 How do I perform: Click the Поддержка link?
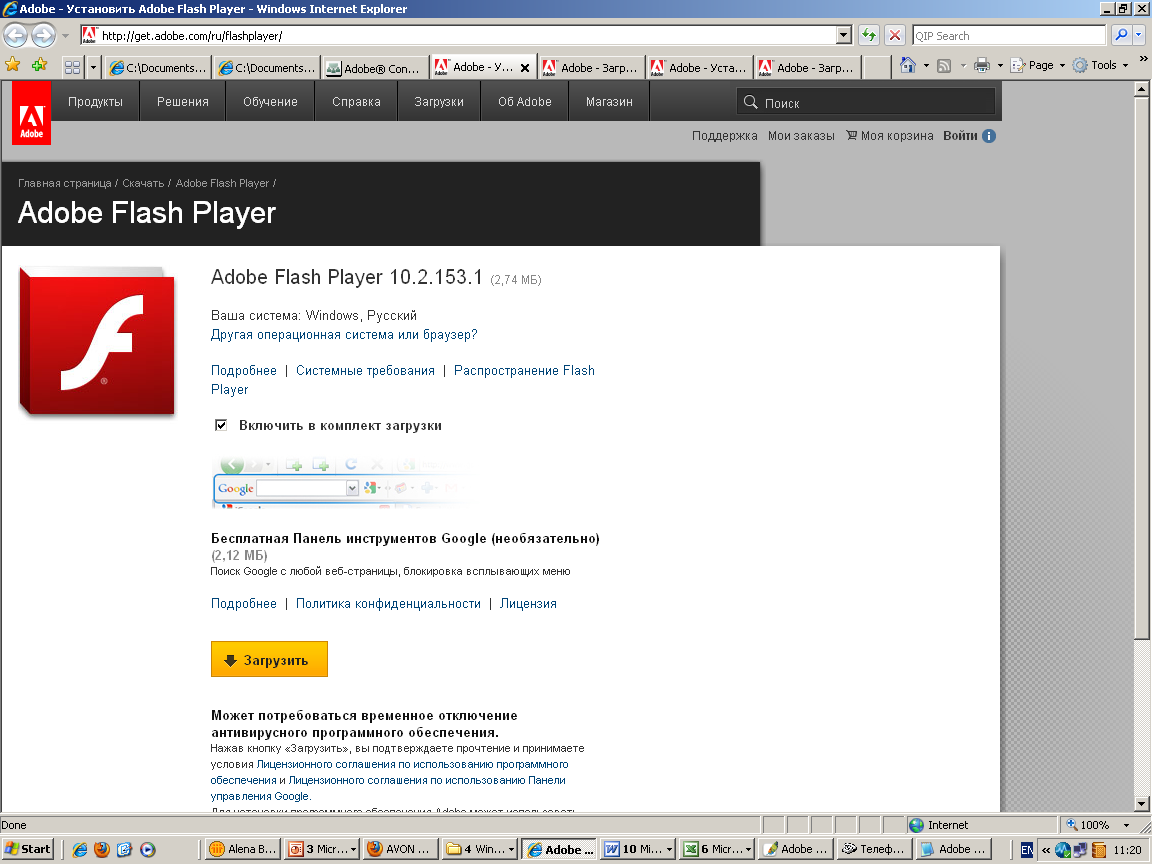coord(724,135)
